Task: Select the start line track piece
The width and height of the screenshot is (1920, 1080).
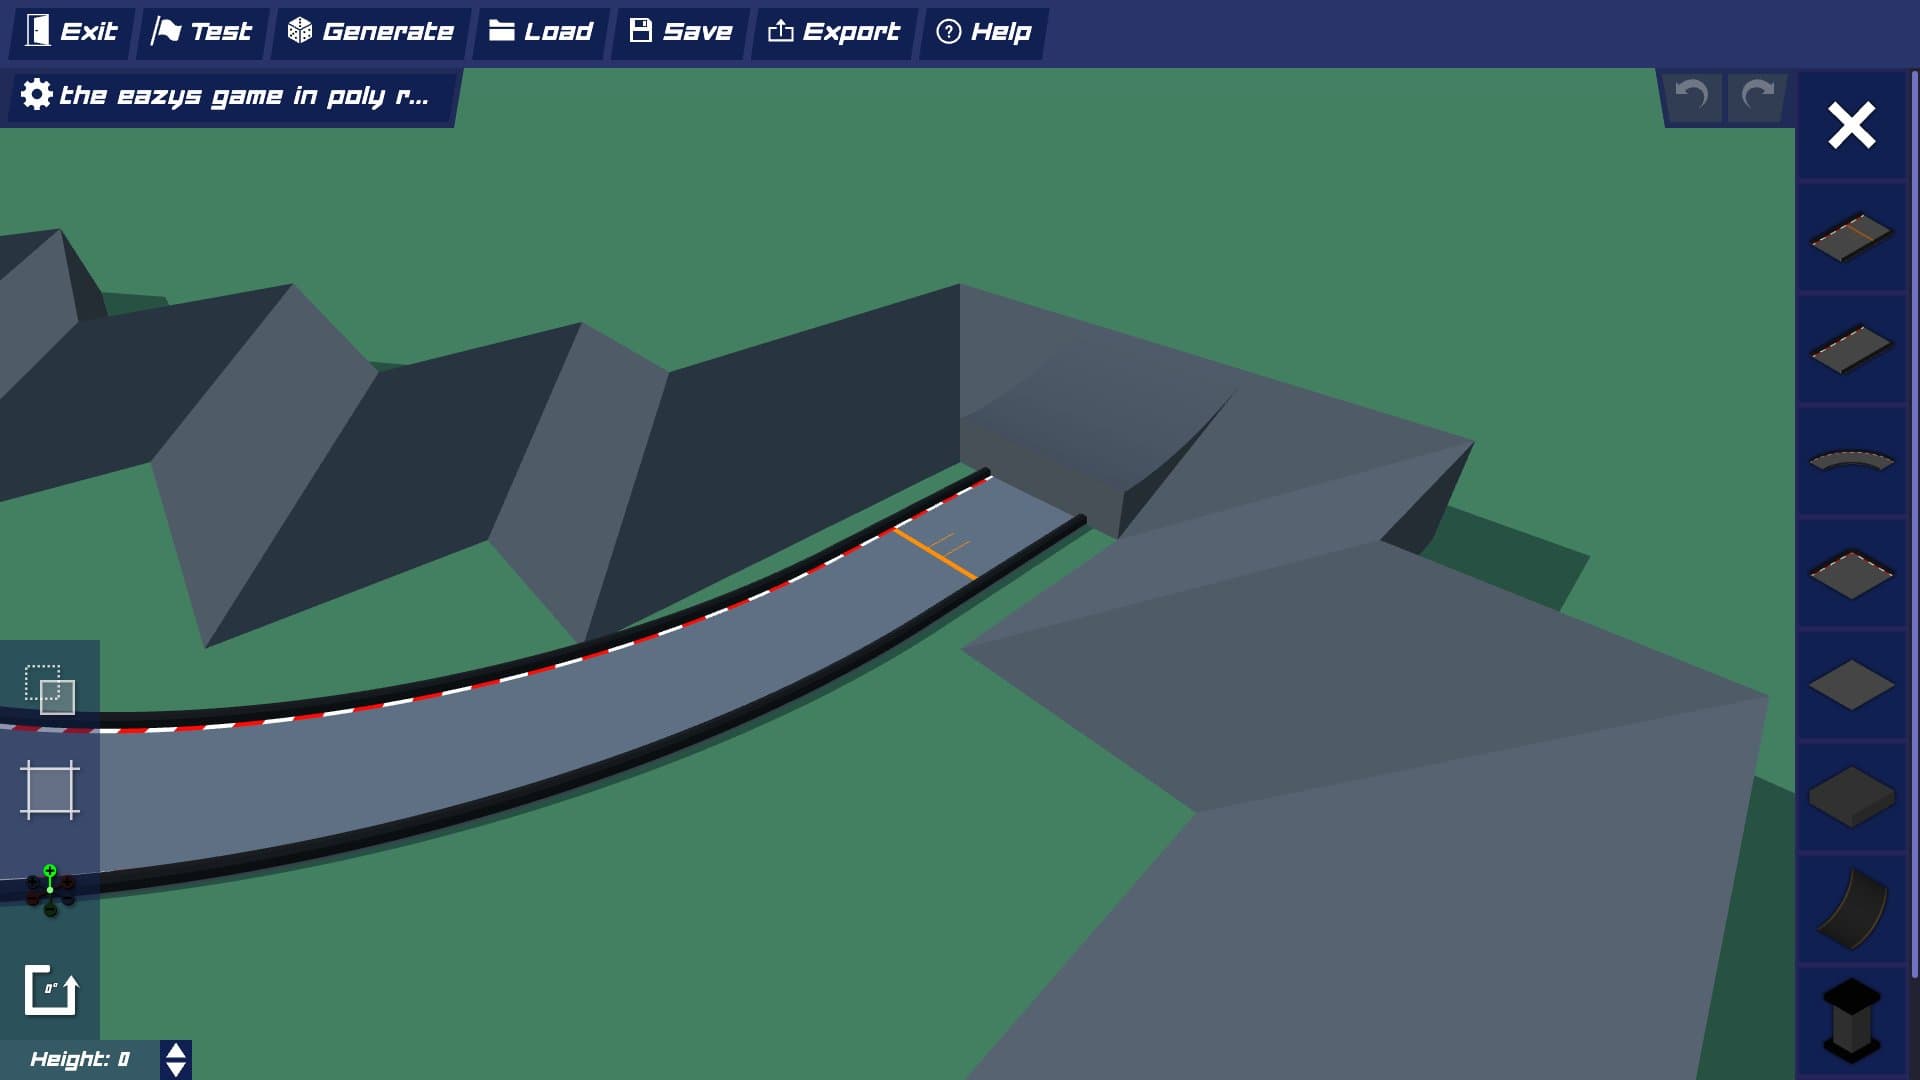Action: coord(1851,237)
